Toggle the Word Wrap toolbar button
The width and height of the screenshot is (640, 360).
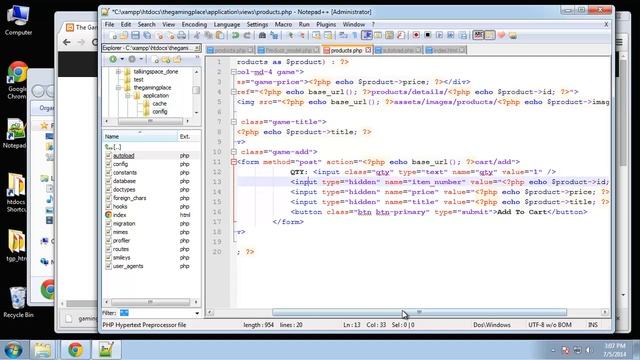[342, 36]
